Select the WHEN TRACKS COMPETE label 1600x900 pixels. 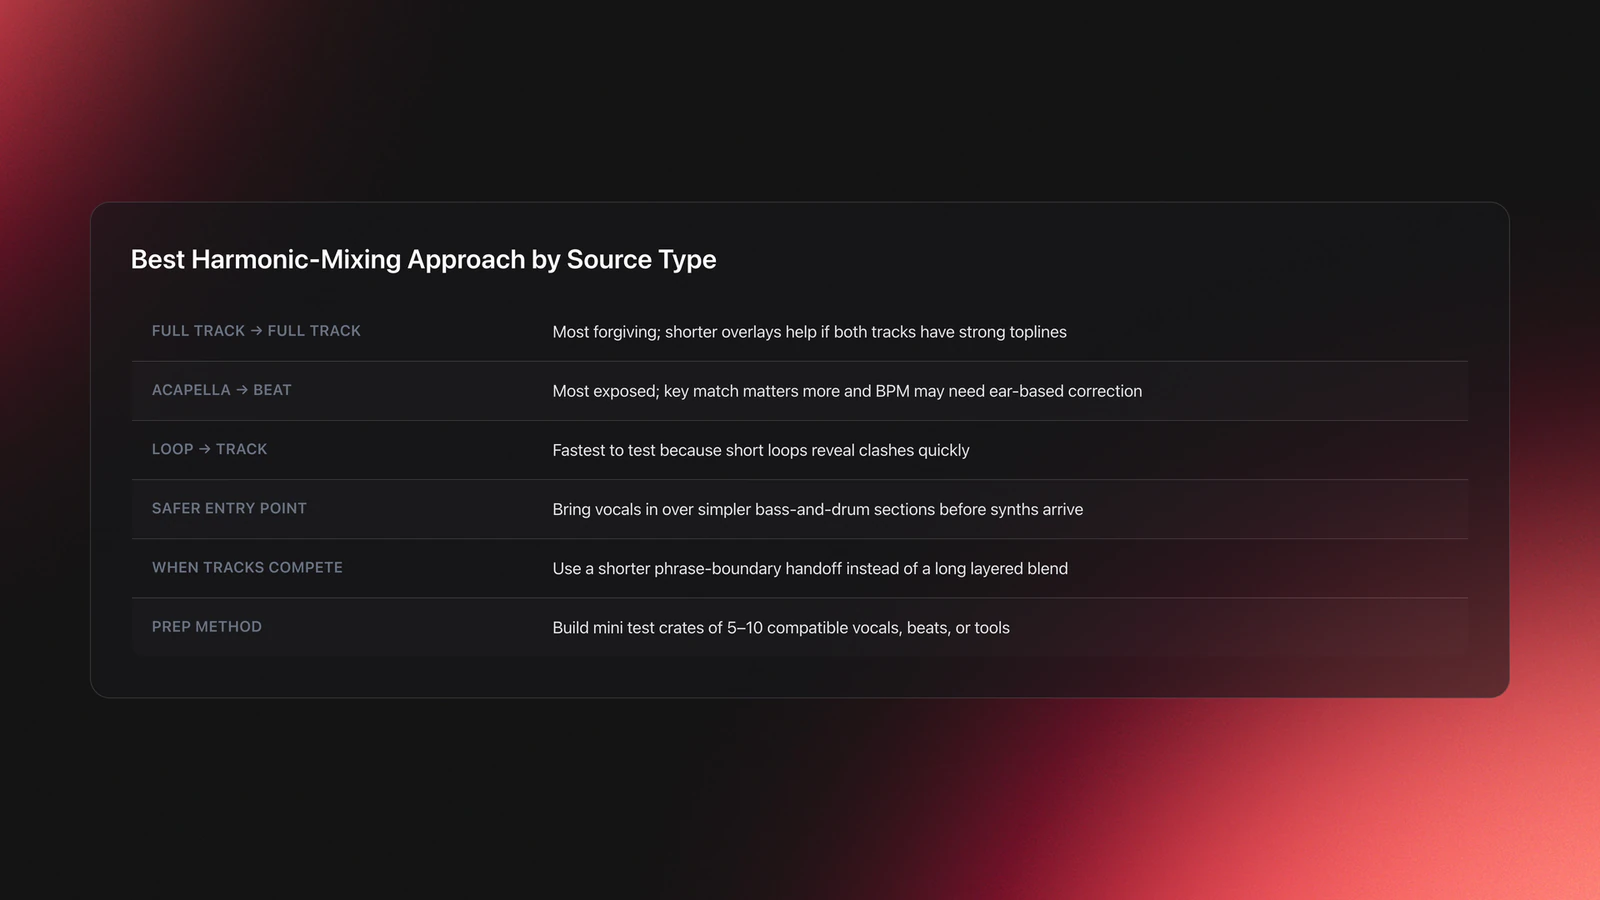point(247,567)
